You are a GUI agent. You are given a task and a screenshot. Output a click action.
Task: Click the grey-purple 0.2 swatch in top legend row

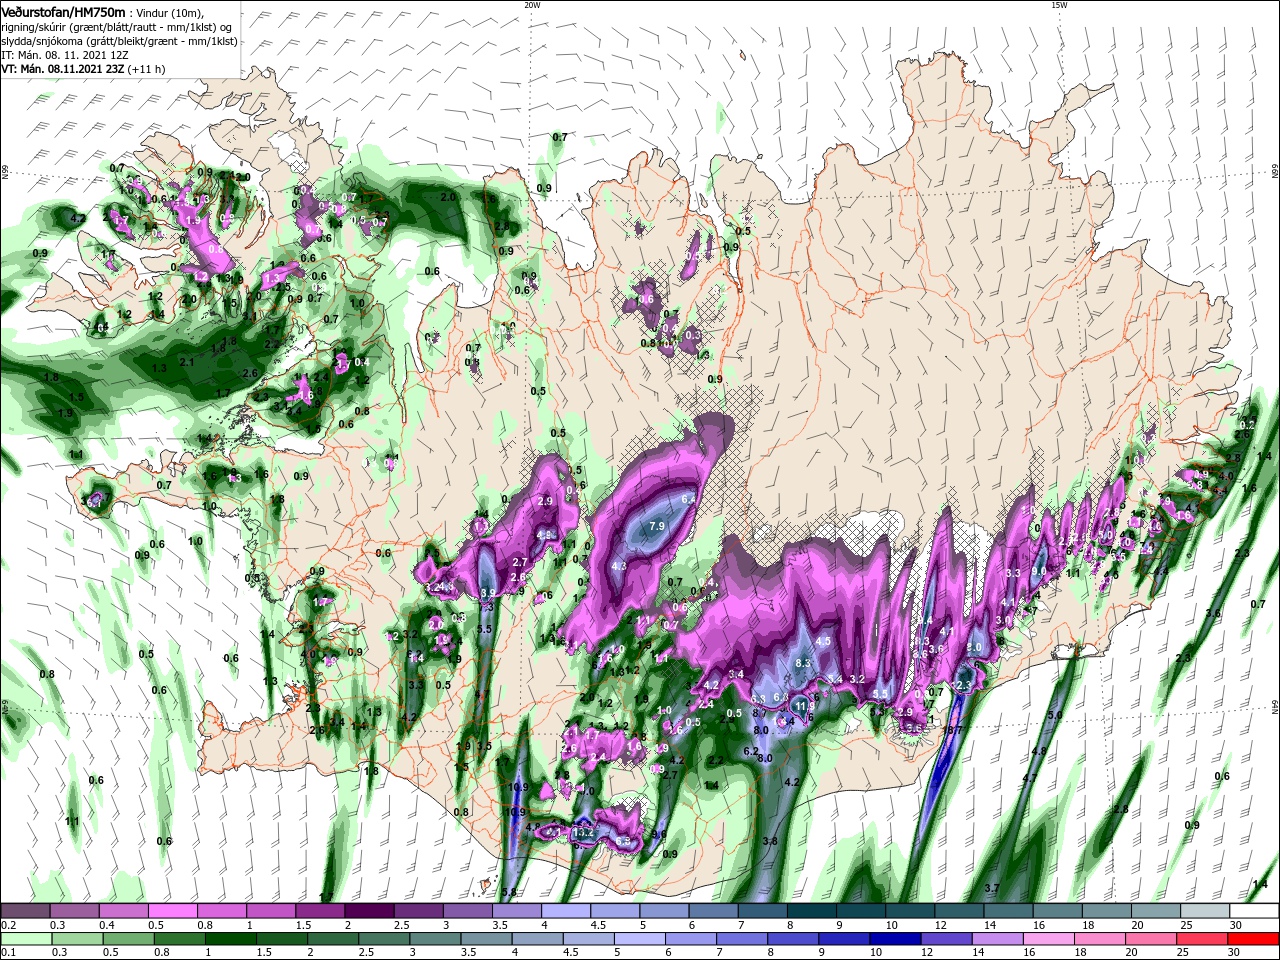click(25, 911)
